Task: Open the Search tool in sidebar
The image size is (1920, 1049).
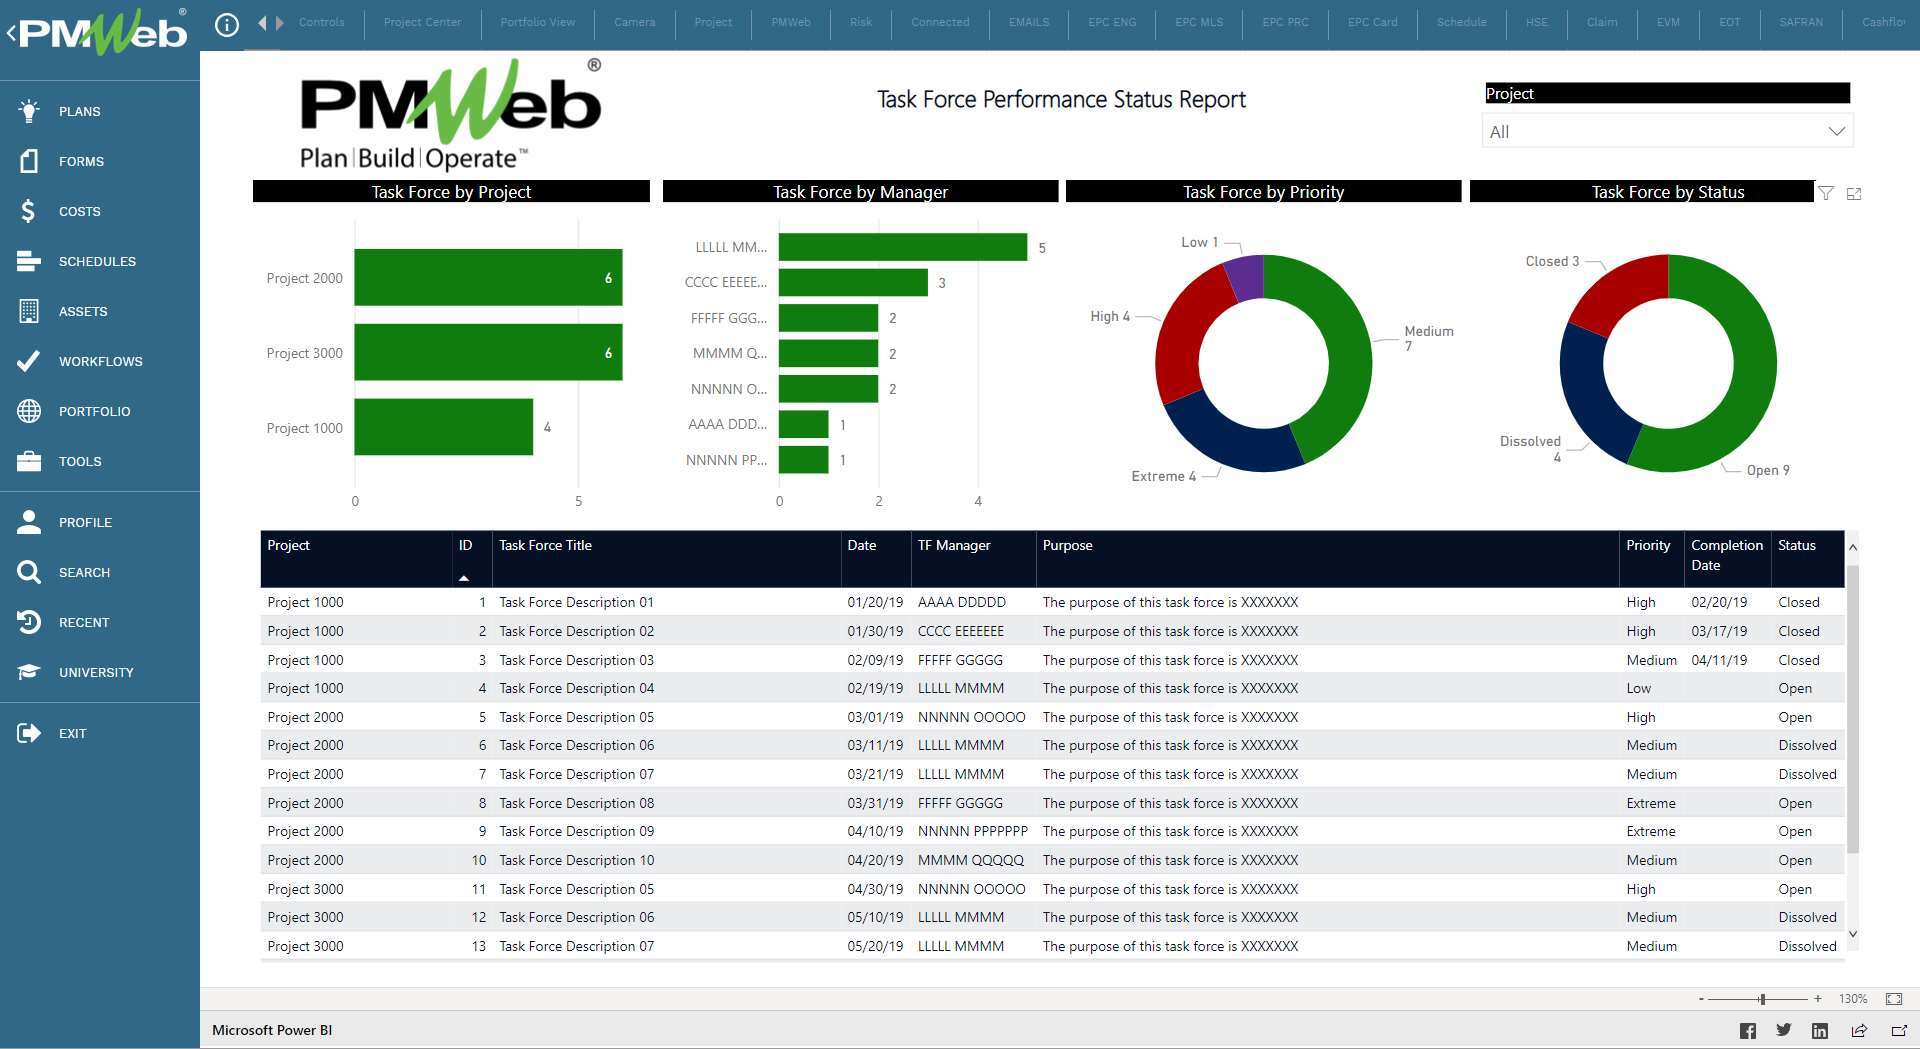Action: click(30, 572)
